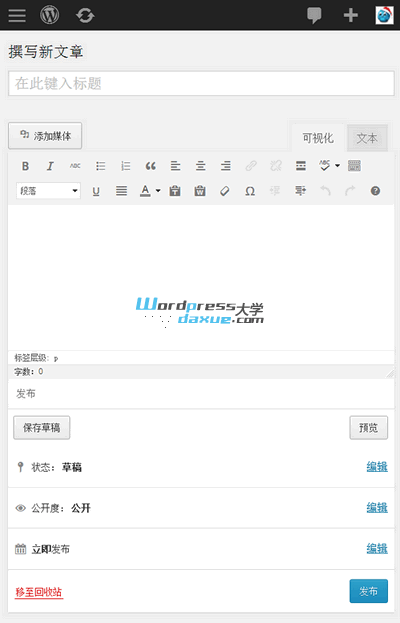The width and height of the screenshot is (400, 623).
Task: Click the indent icon
Action: coord(300,191)
